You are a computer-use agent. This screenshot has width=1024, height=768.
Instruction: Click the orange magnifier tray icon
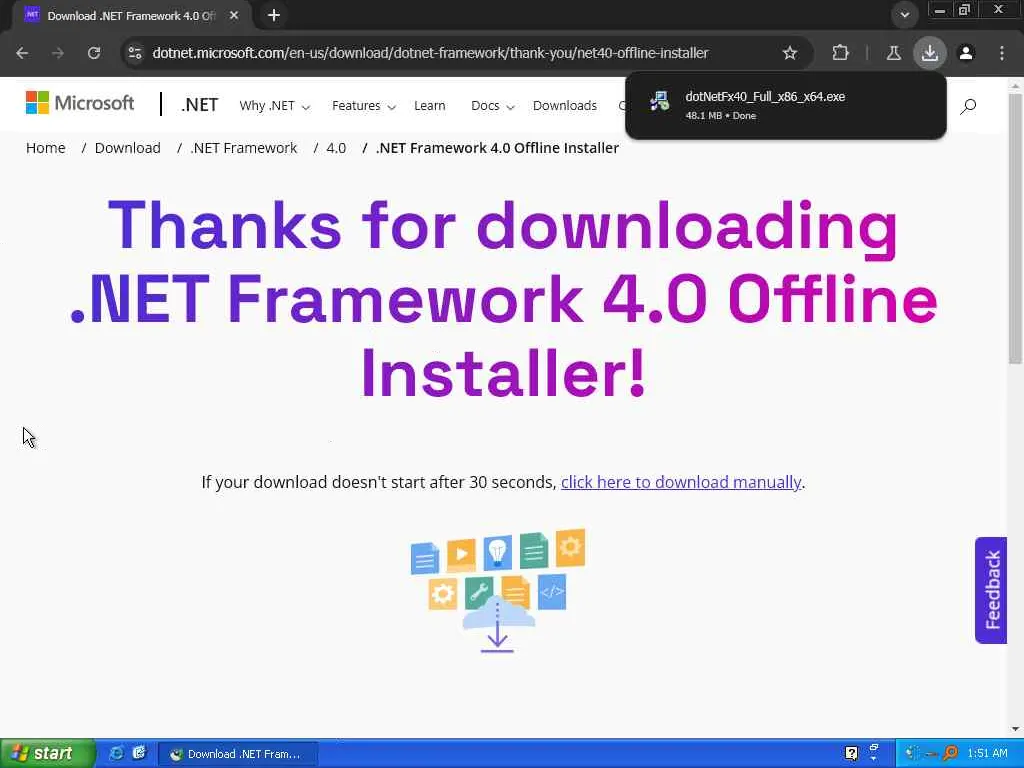pyautogui.click(x=950, y=754)
